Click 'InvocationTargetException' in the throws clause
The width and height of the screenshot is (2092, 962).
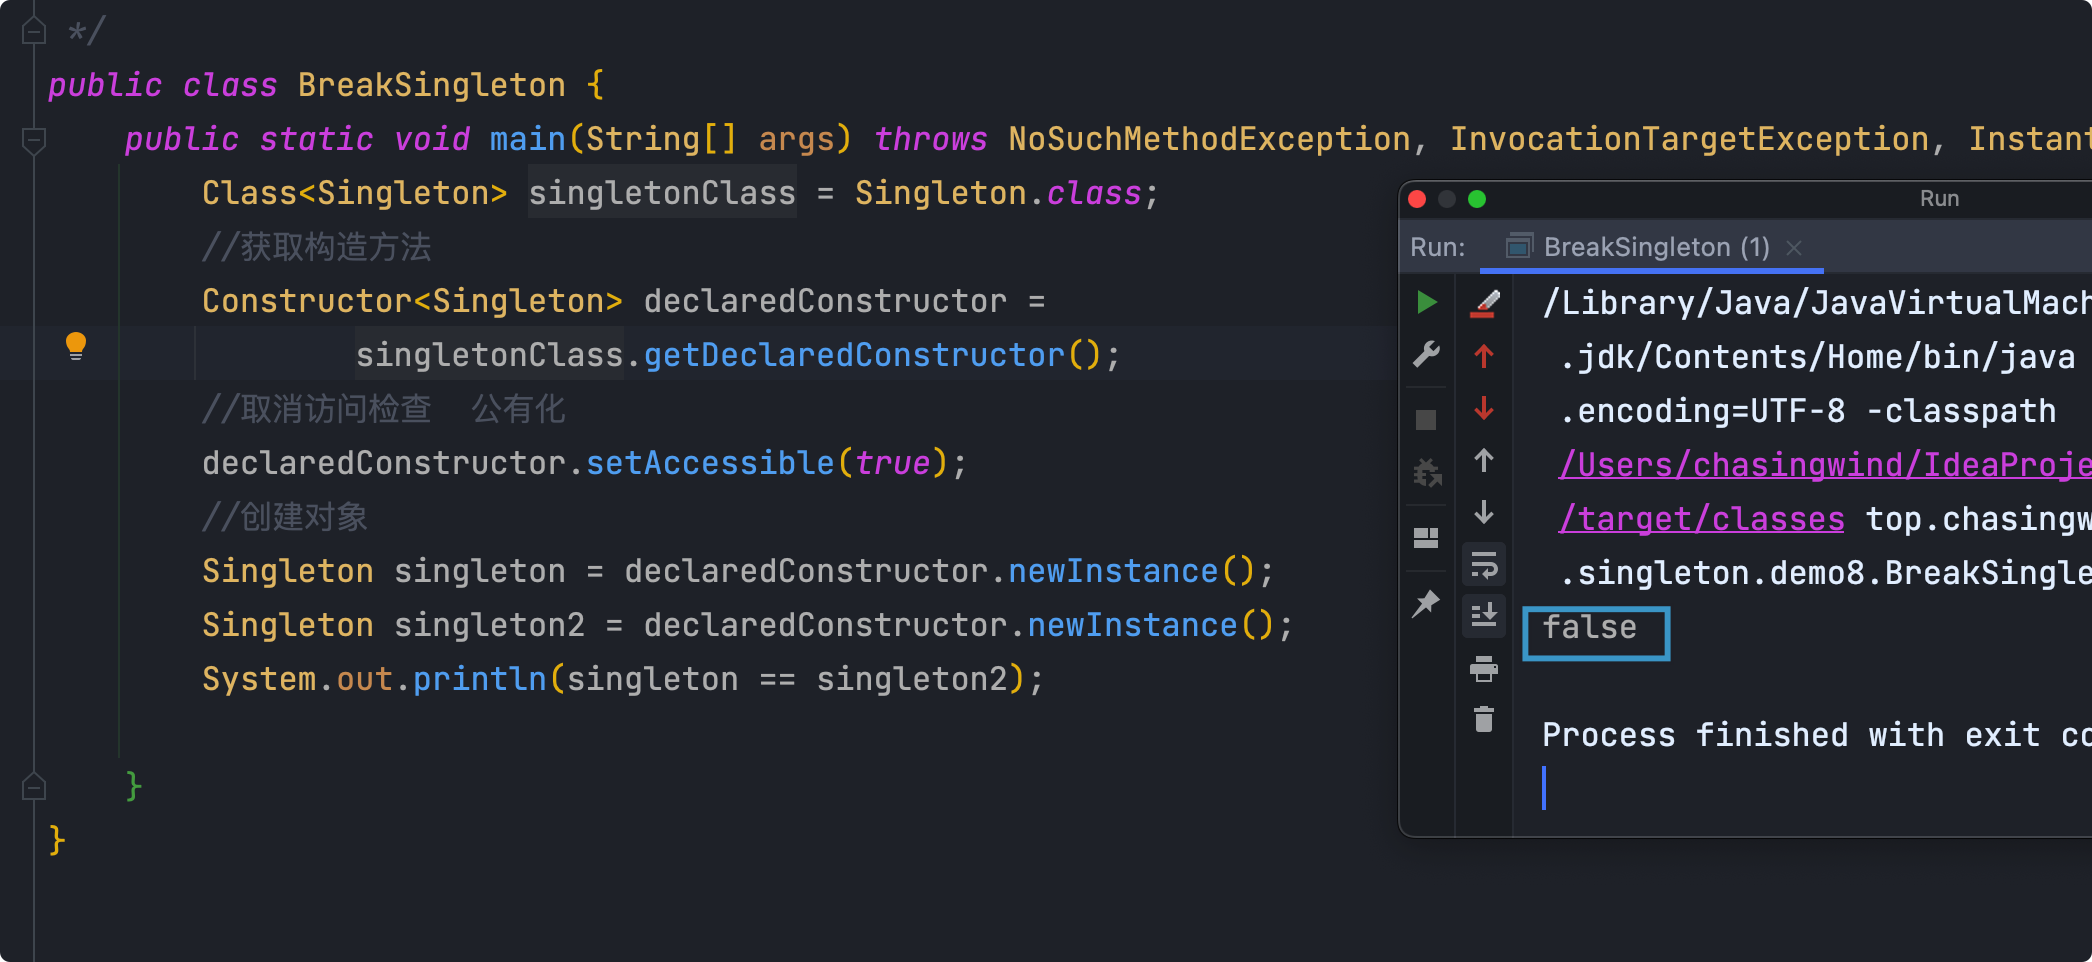(1690, 139)
